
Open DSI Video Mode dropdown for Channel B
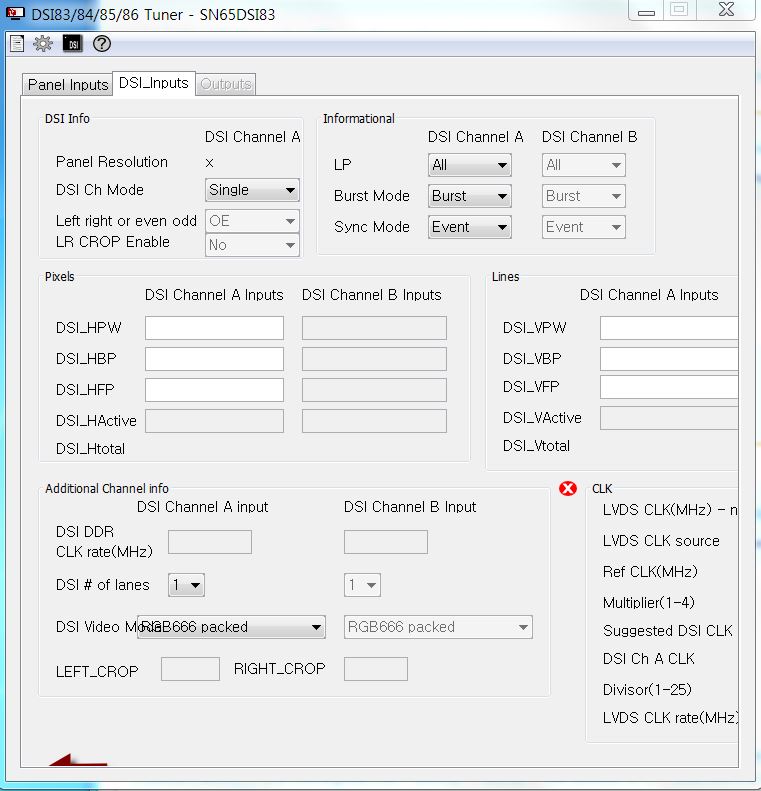click(438, 627)
